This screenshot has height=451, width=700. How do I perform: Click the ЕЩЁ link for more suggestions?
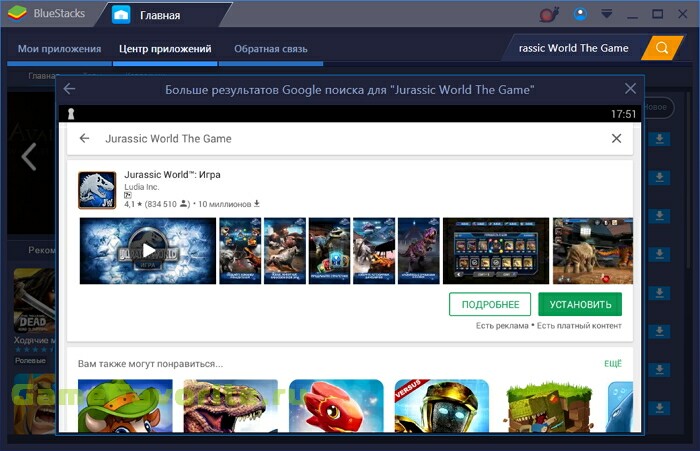click(613, 363)
